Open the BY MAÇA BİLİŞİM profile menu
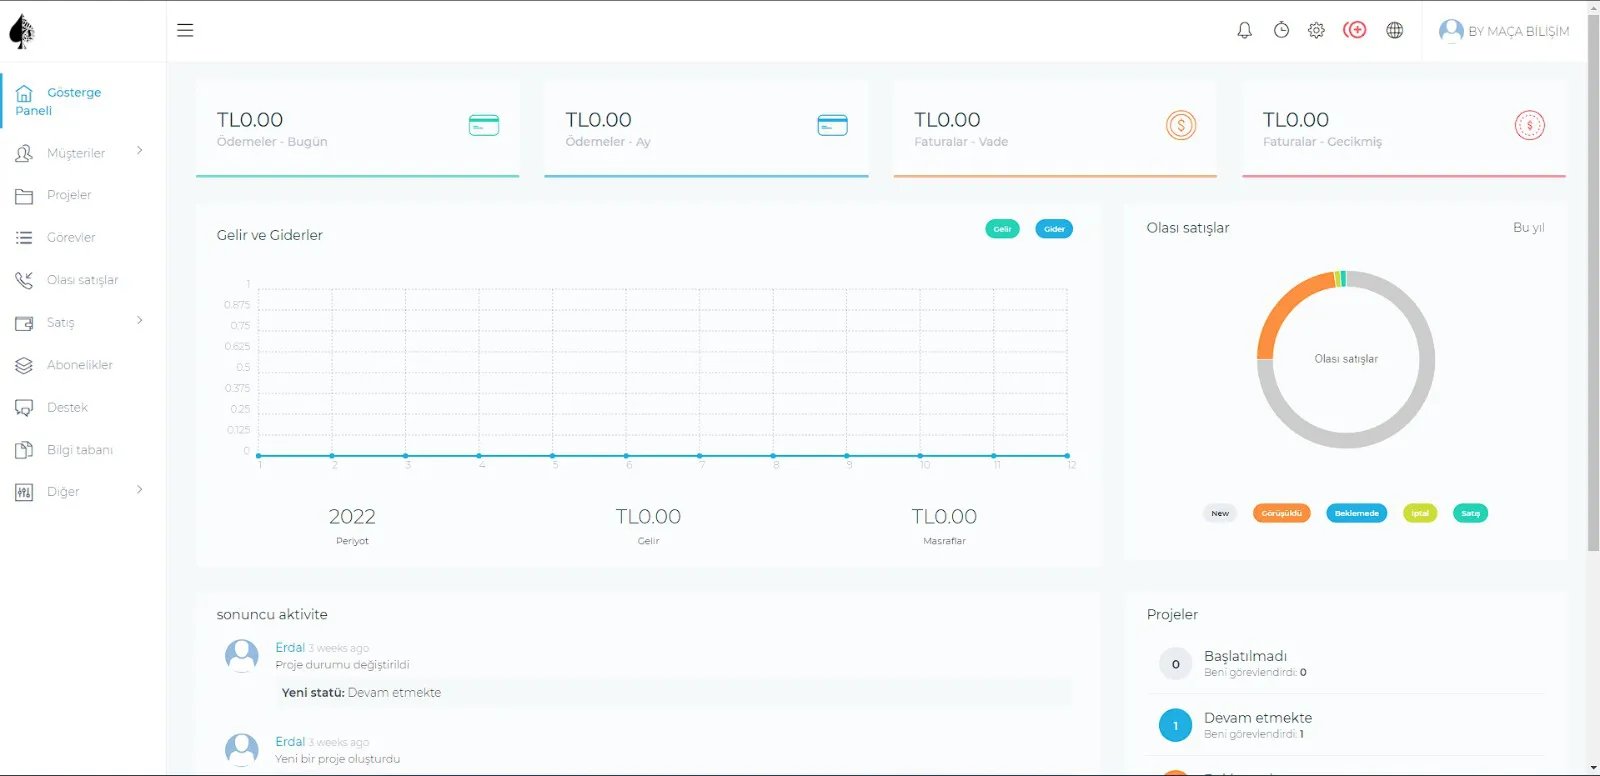Image resolution: width=1600 pixels, height=776 pixels. pyautogui.click(x=1504, y=31)
